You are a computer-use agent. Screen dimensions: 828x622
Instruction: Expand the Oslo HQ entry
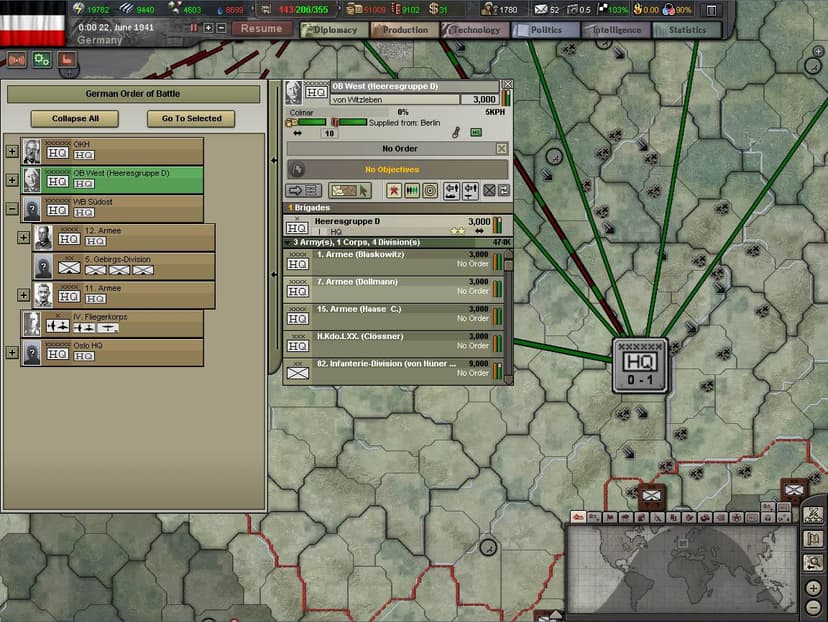12,353
